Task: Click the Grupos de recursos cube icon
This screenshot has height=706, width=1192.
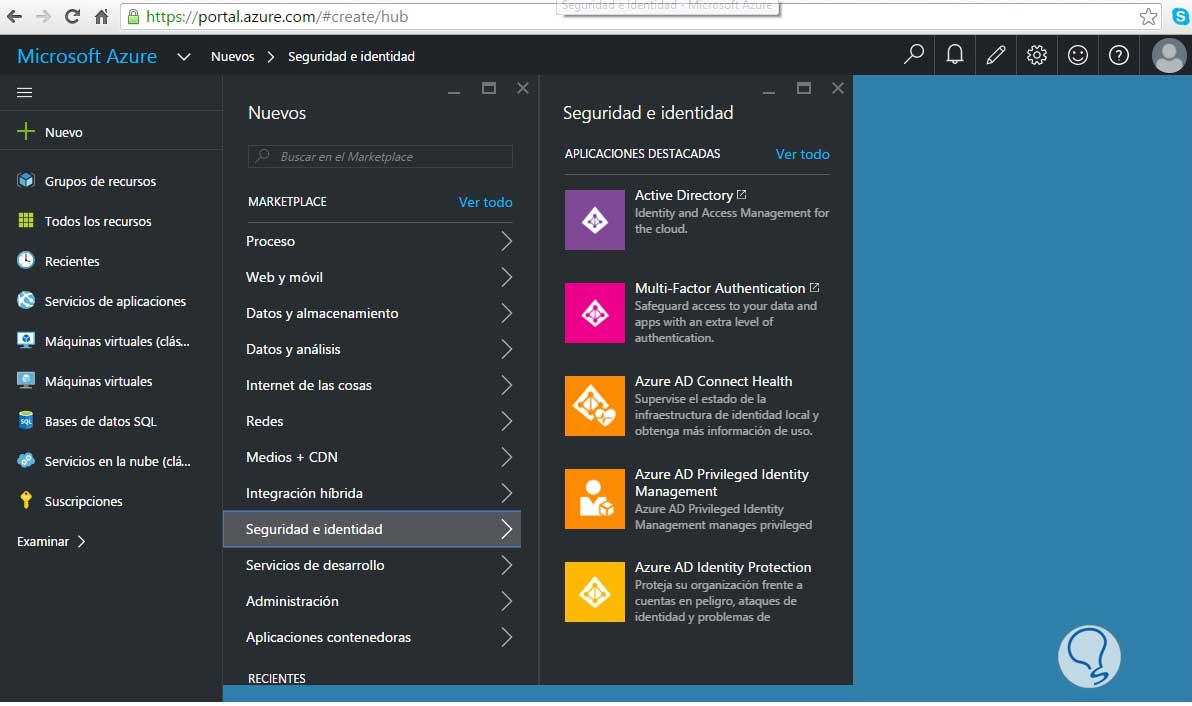Action: 26,181
